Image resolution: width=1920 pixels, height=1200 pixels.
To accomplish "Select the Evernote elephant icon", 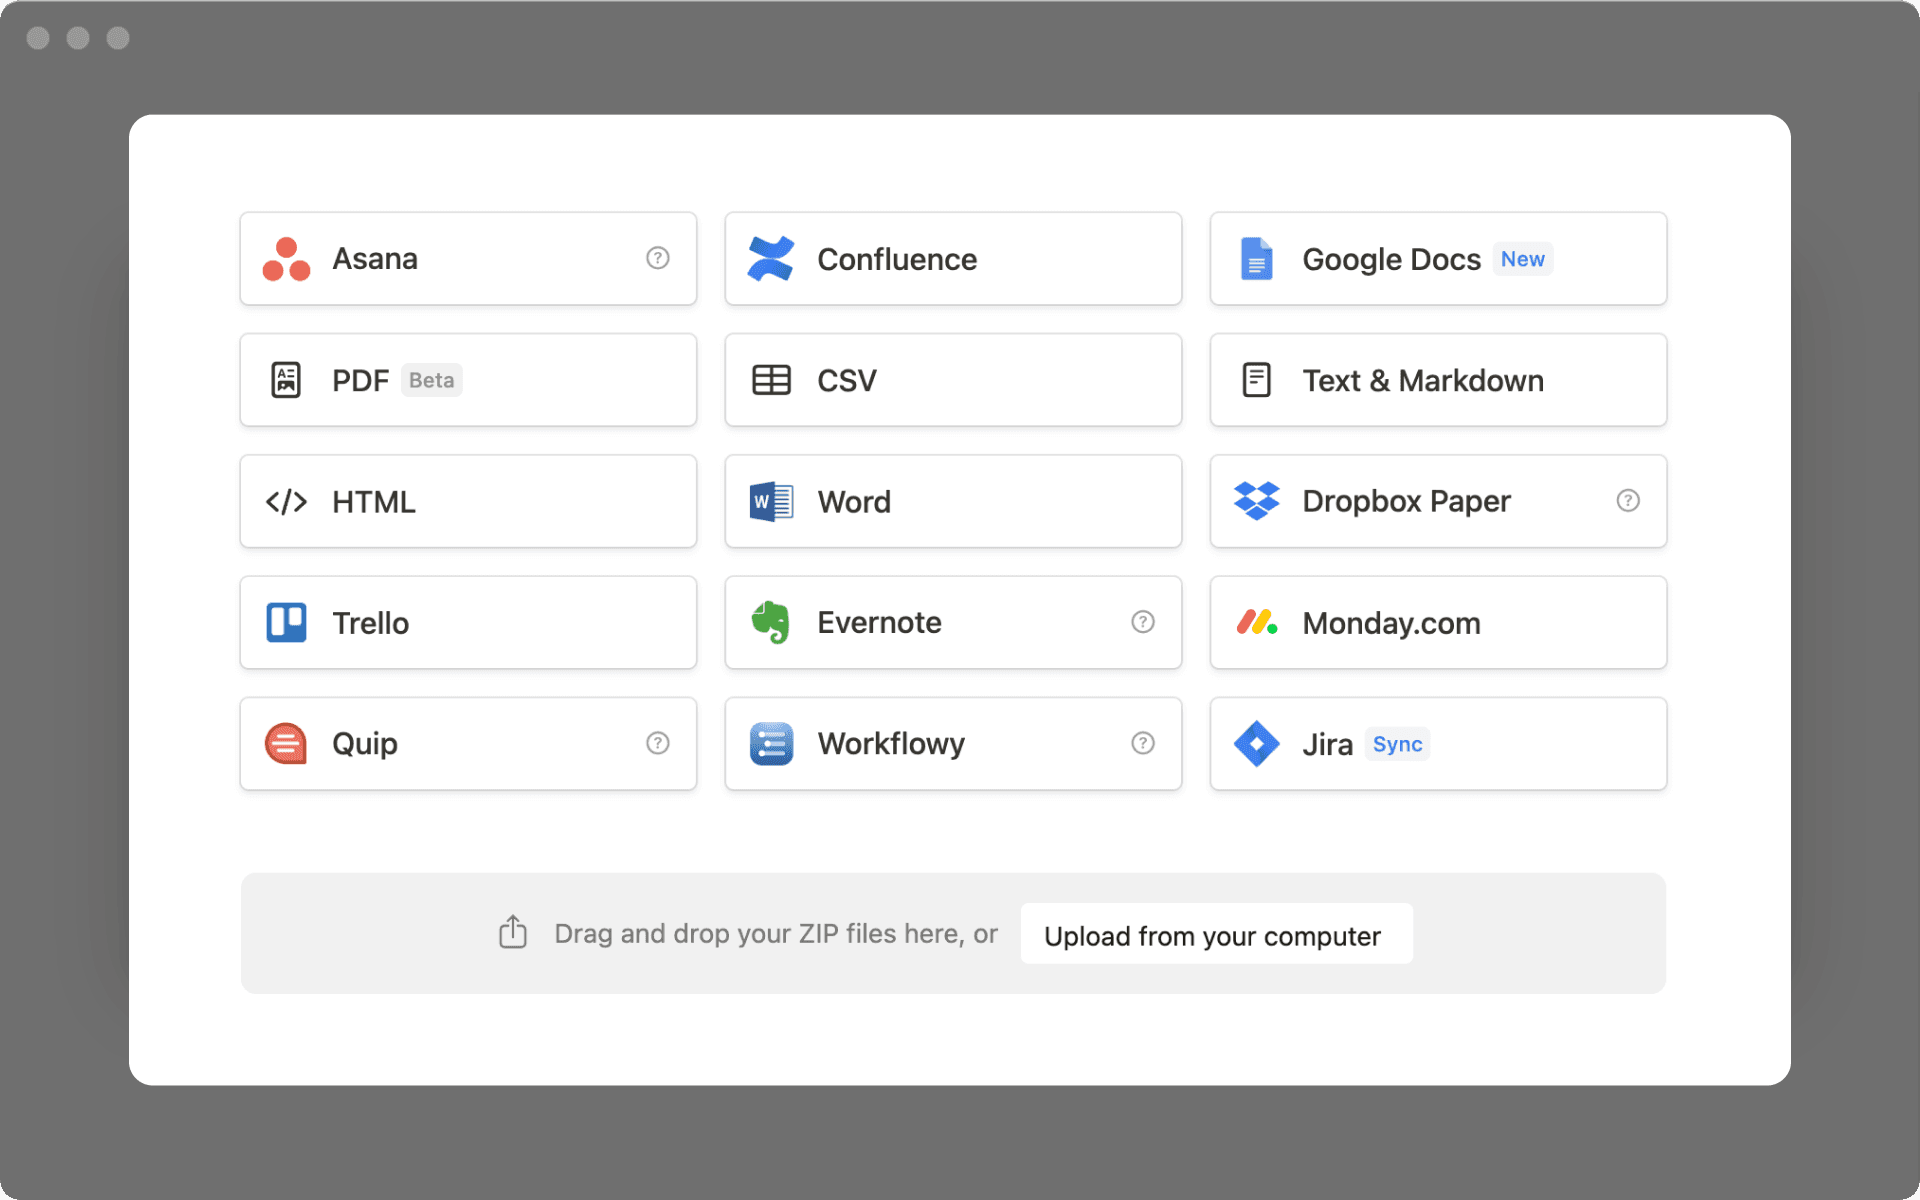I will (770, 622).
